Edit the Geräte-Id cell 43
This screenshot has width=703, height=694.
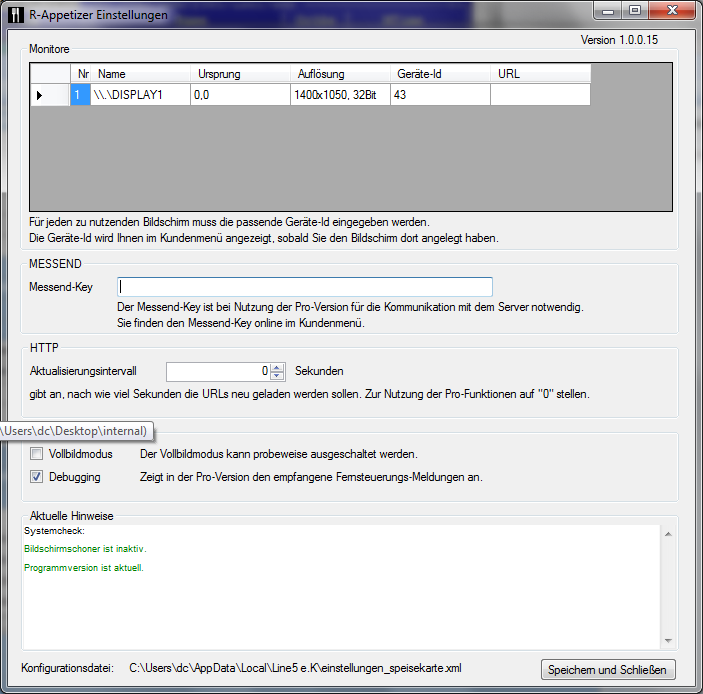coord(440,95)
